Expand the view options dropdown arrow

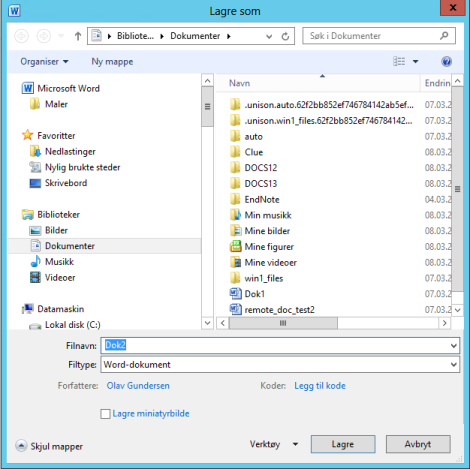(x=416, y=61)
